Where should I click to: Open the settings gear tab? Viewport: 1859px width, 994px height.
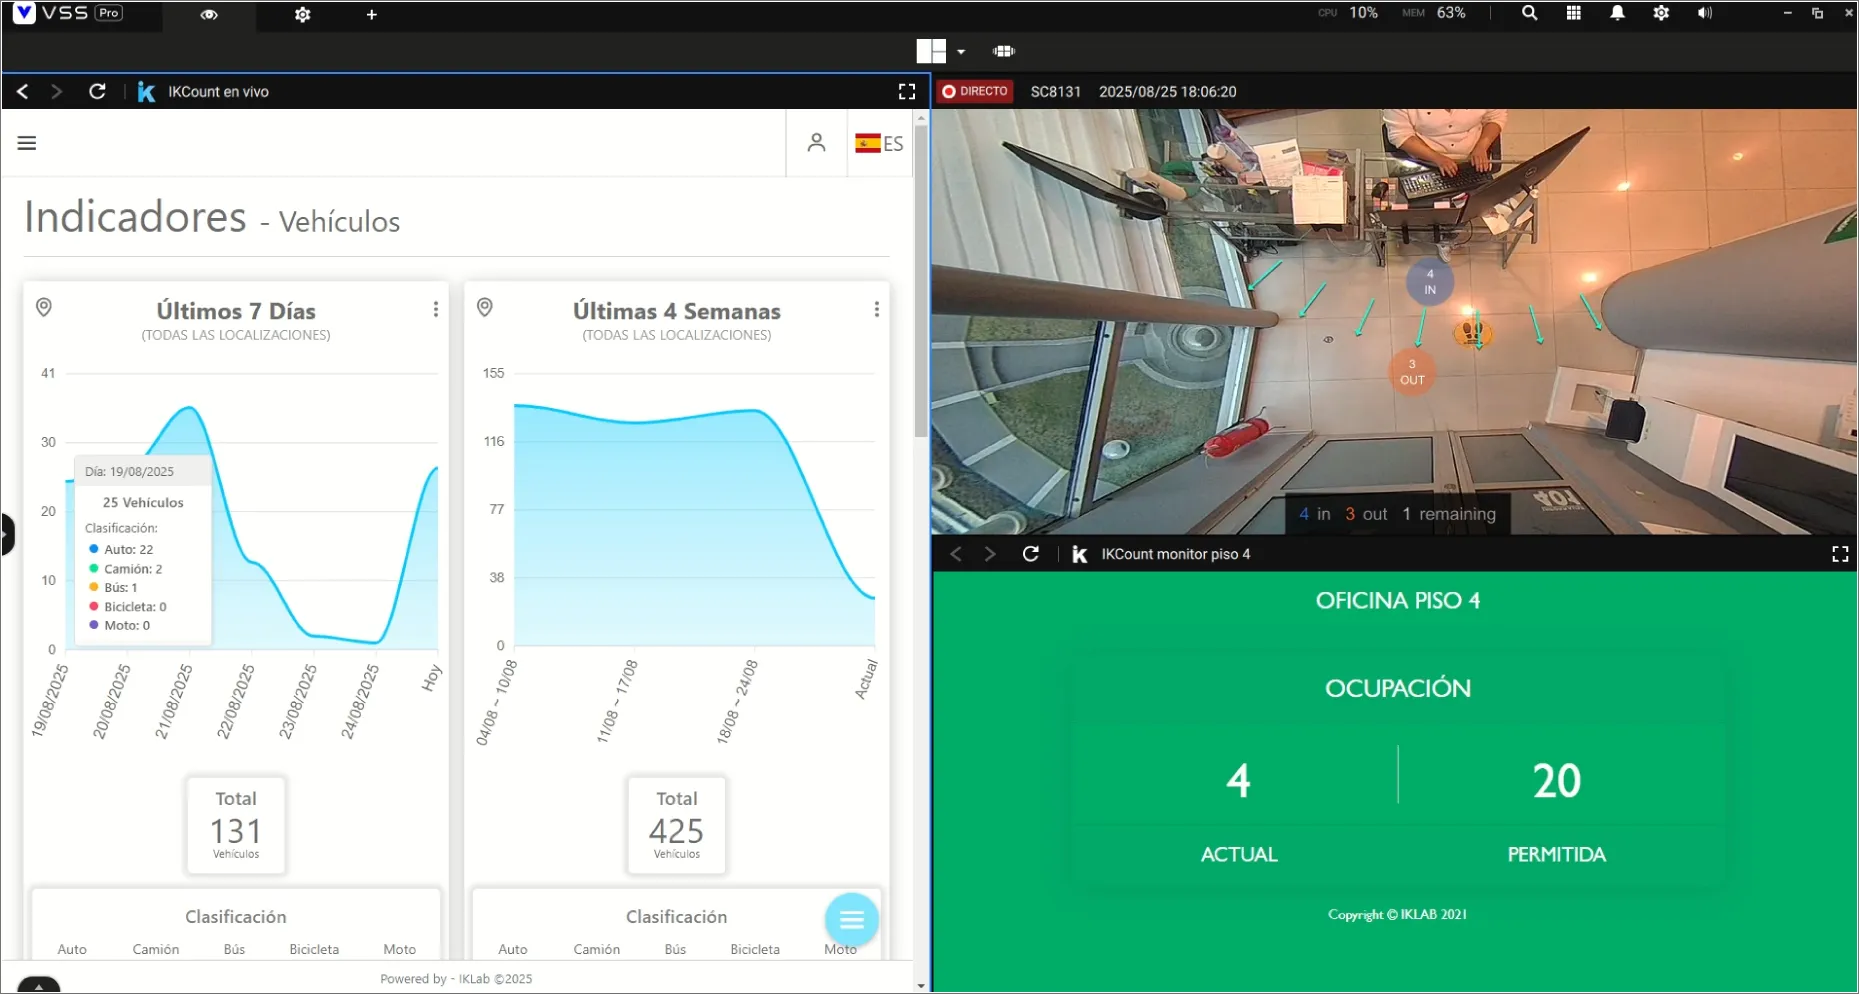pos(302,15)
